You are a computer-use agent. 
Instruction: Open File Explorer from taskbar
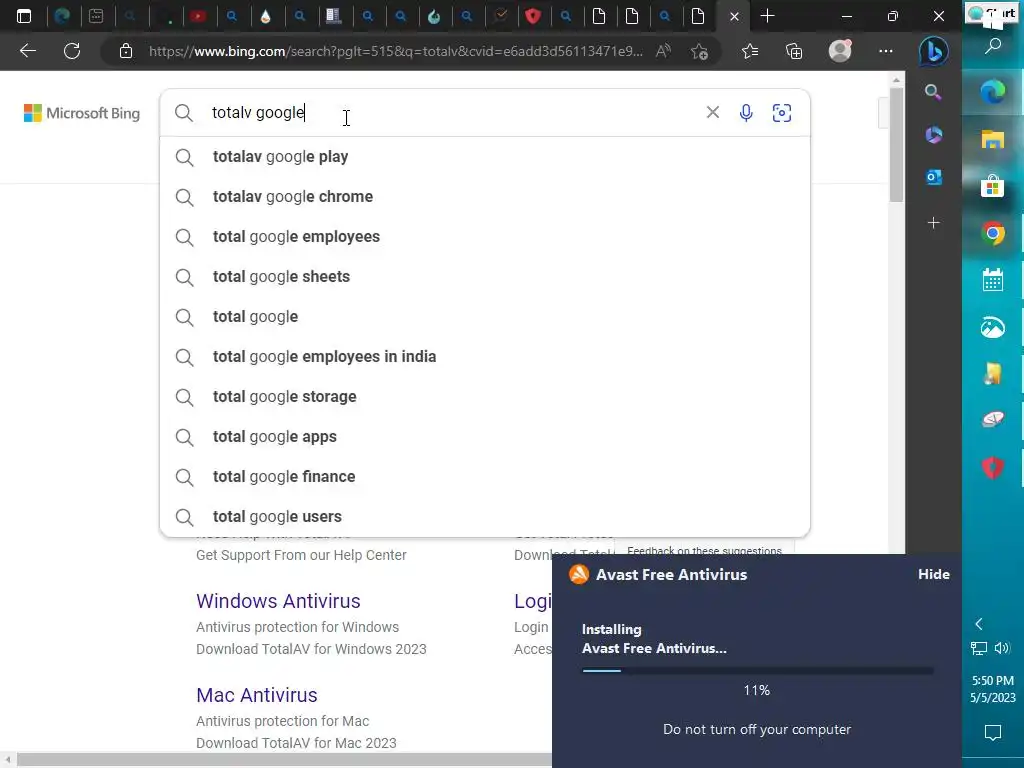point(993,139)
